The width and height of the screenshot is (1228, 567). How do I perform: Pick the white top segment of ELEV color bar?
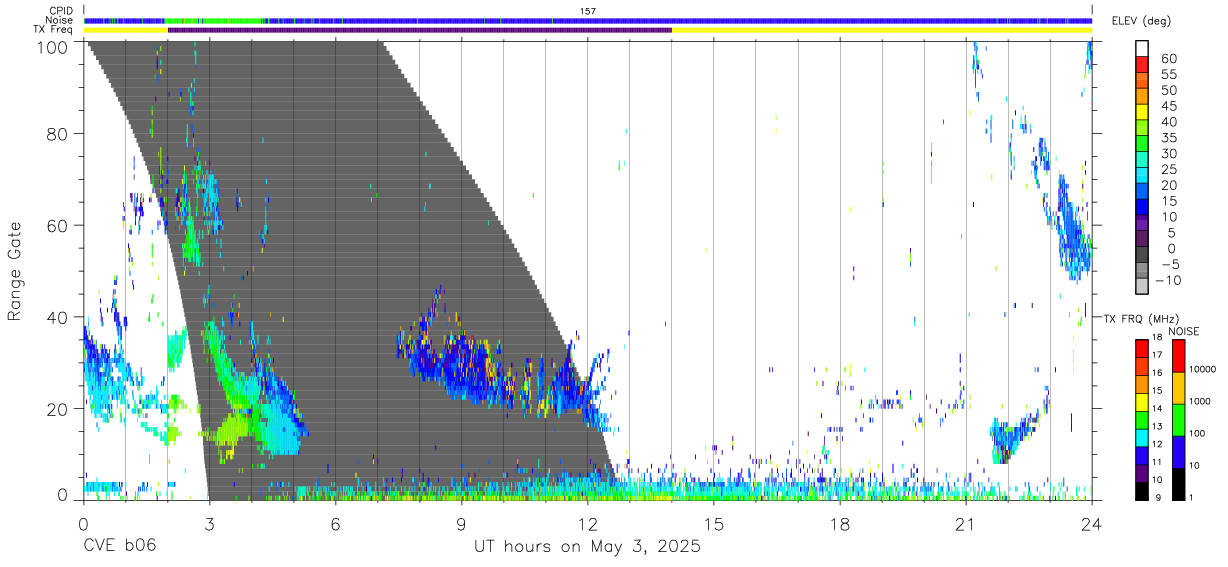[x=1142, y=46]
